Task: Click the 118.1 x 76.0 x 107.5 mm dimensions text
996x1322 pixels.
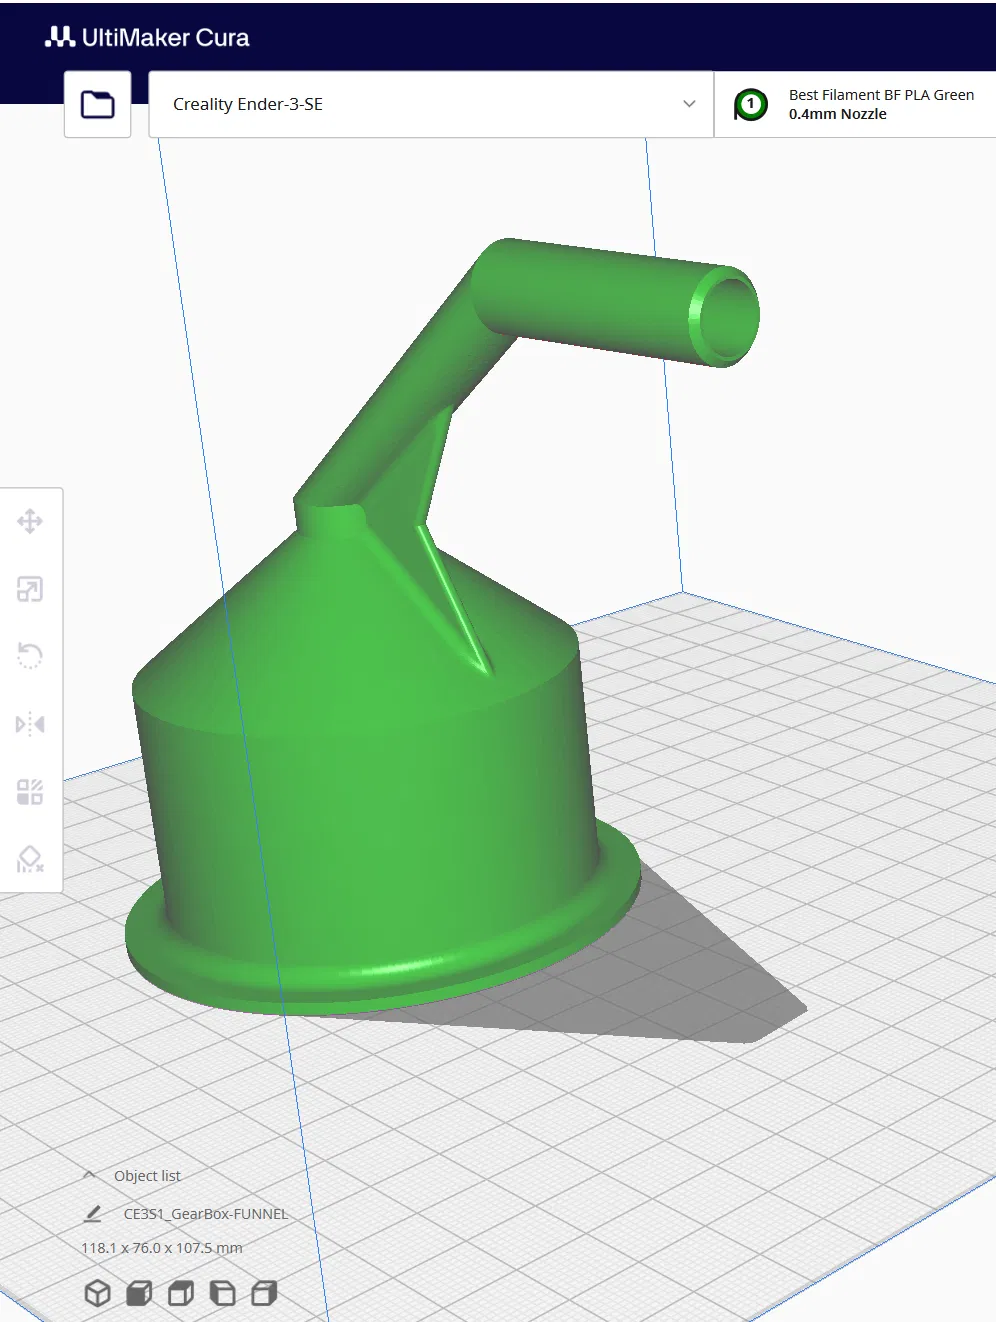Action: click(x=162, y=1248)
